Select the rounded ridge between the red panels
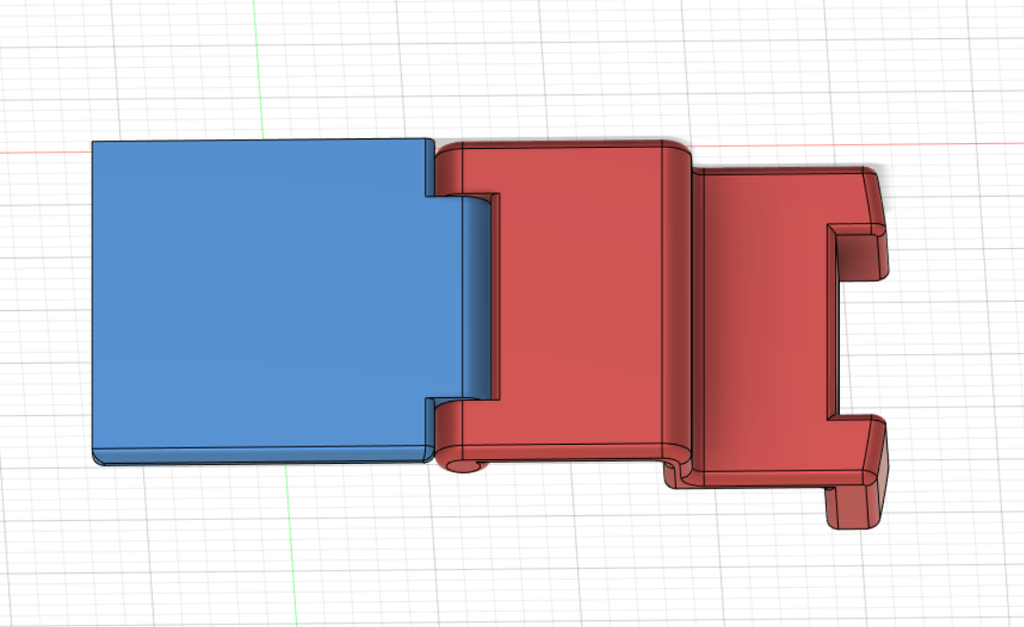Screen dimensions: 1024x627 tap(678, 300)
